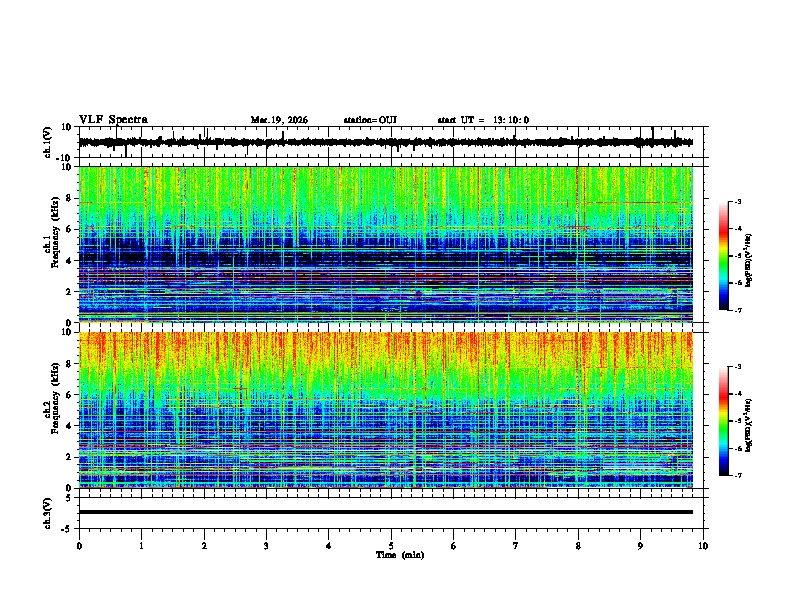Click the "2" kHz tick on ch.2 spectrogram

pos(69,457)
